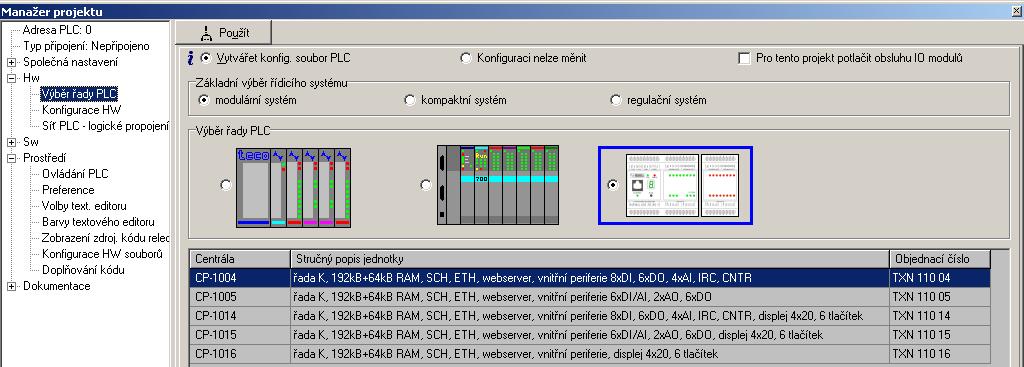Click the Sw tree label
This screenshot has height=367, width=1024.
coord(31,142)
